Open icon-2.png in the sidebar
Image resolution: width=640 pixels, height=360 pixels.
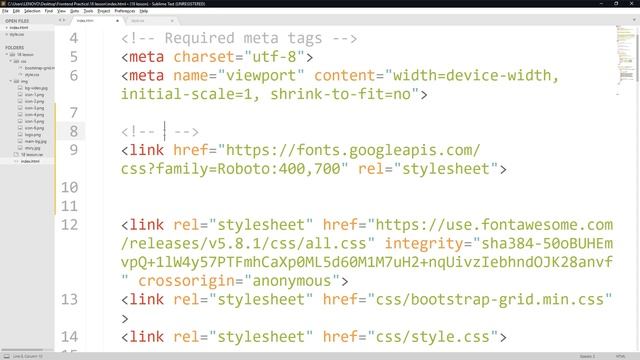(x=34, y=101)
